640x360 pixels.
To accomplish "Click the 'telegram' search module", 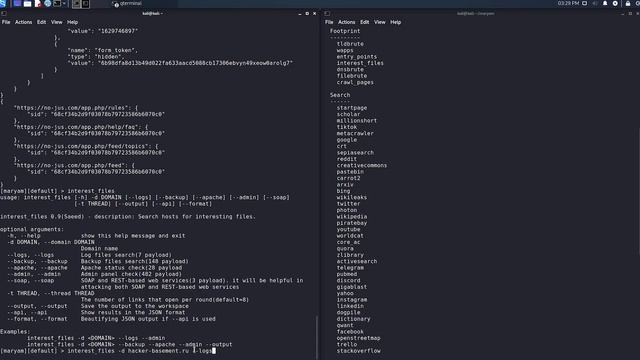I will pos(350,268).
